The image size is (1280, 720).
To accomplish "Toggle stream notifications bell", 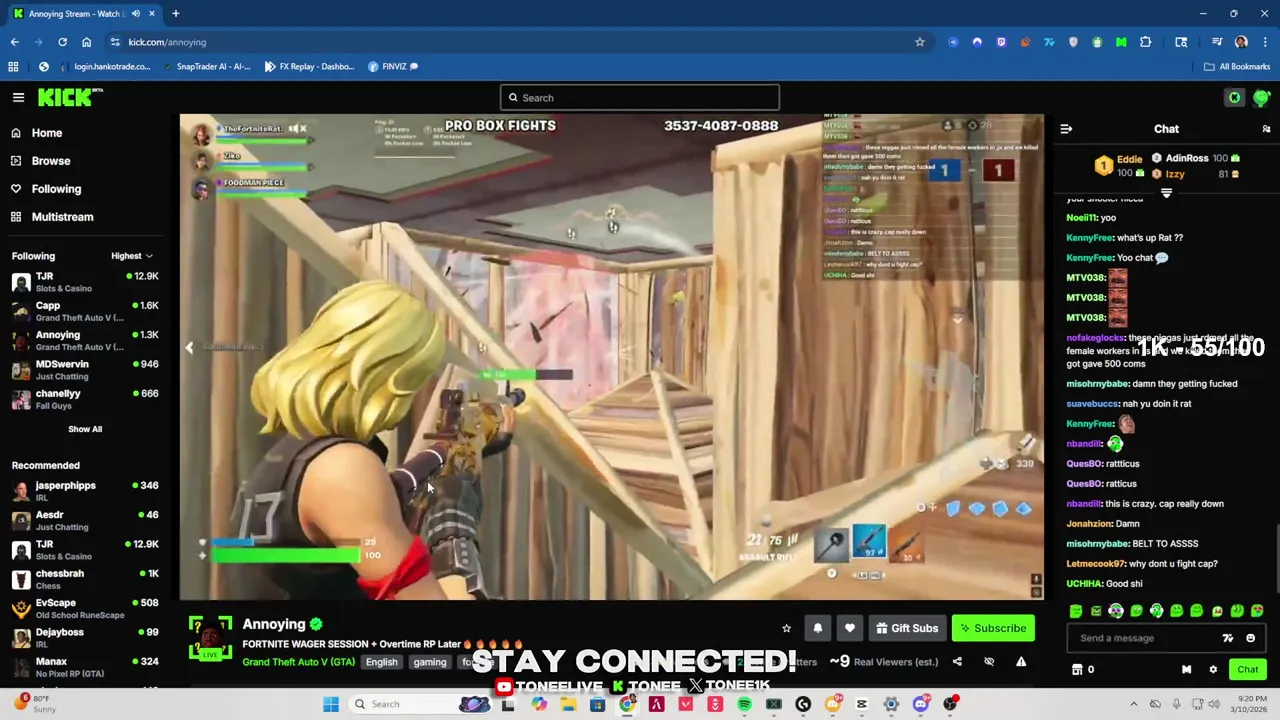I will pyautogui.click(x=817, y=628).
